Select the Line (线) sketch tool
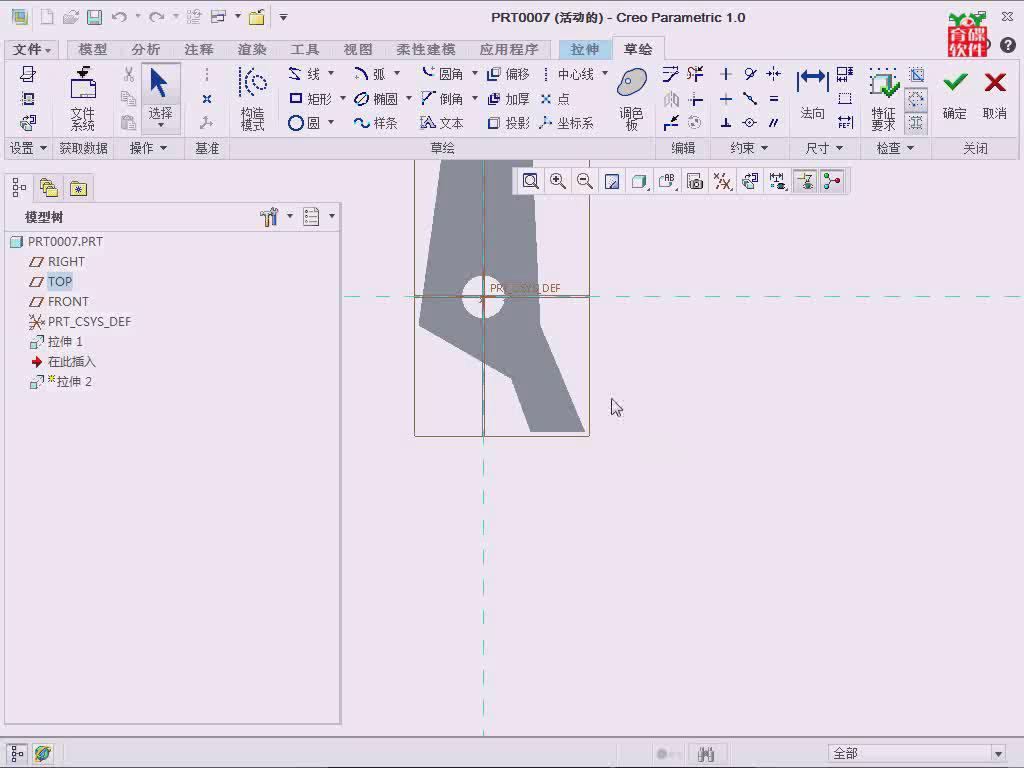The width and height of the screenshot is (1024, 768). coord(304,74)
